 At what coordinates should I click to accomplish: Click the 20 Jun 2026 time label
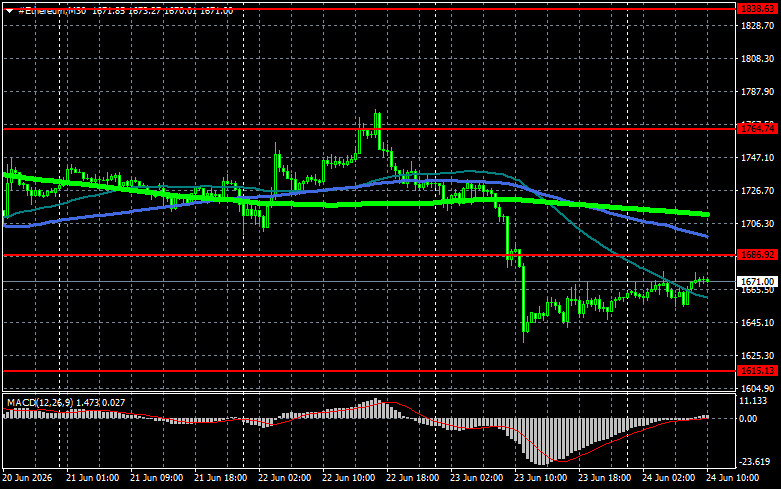[x=27, y=478]
